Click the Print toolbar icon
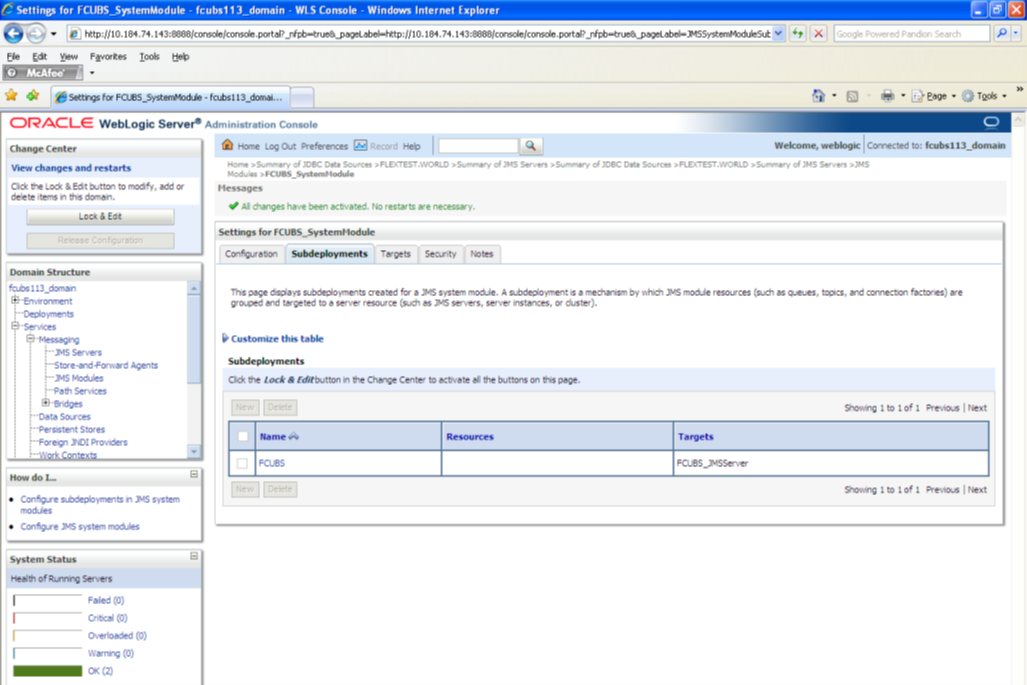 [x=887, y=96]
